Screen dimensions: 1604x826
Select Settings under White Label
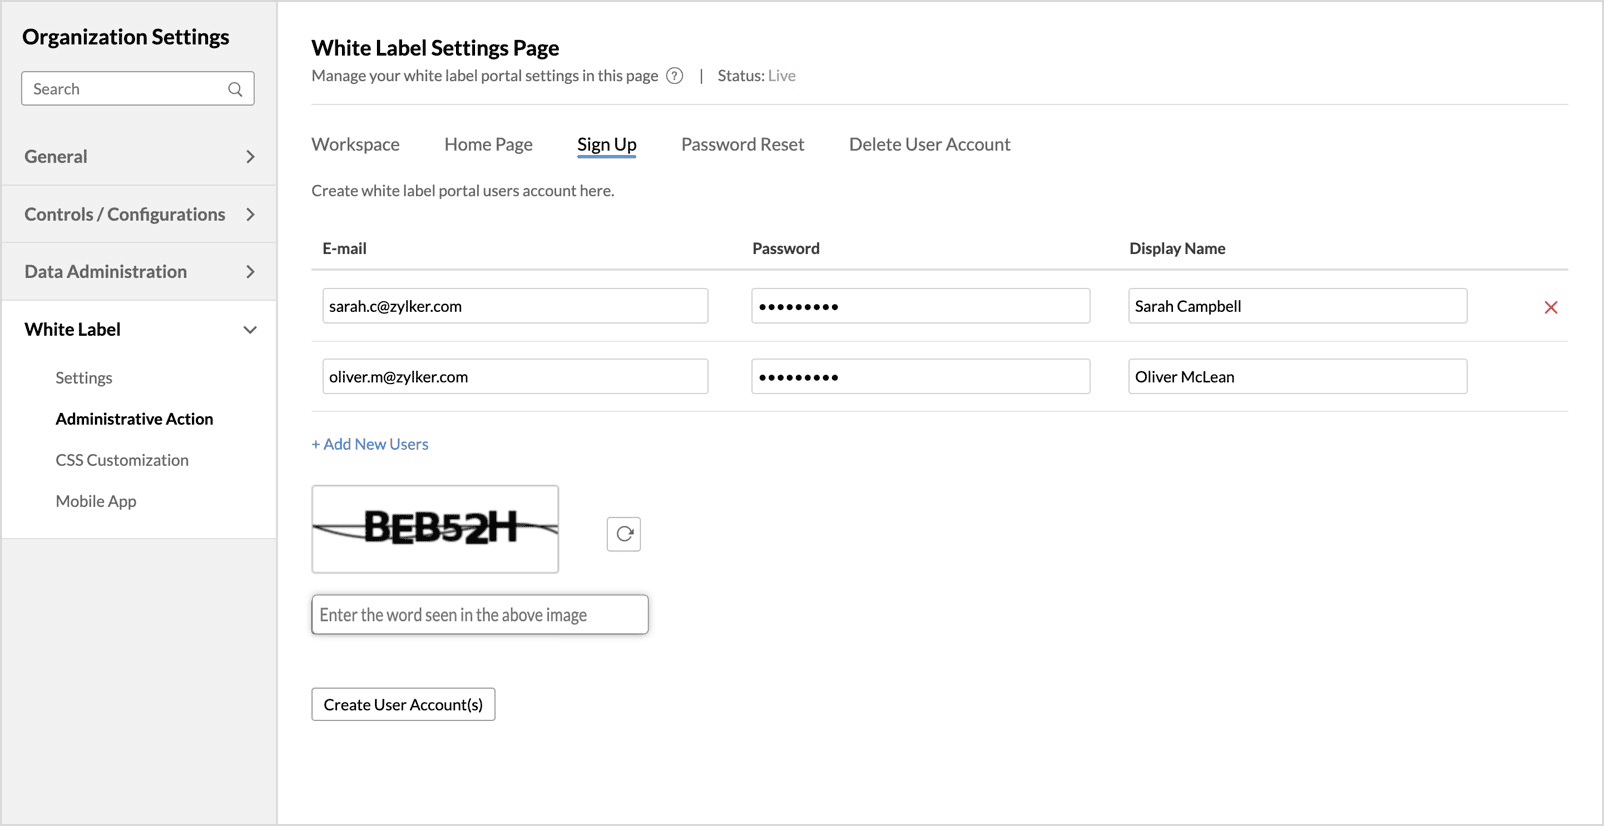click(x=84, y=378)
